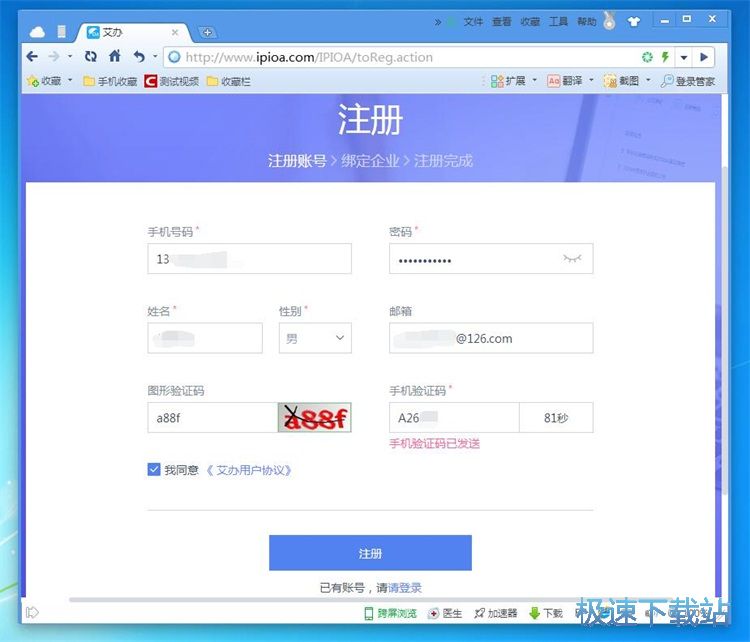Click the 加速器 accelerator status icon
Image resolution: width=750 pixels, height=642 pixels.
click(496, 613)
